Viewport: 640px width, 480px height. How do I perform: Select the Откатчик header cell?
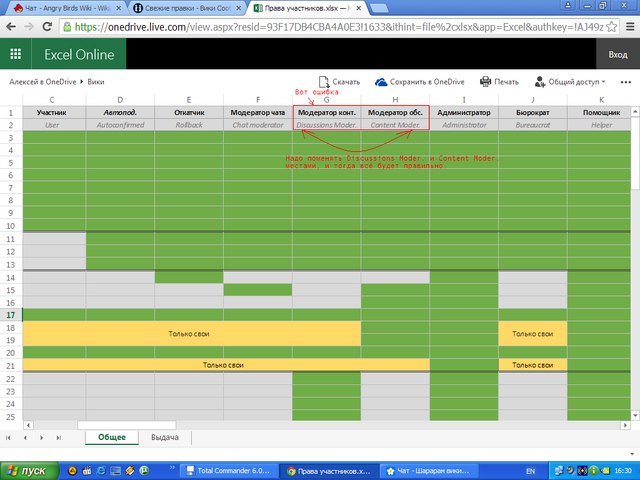click(189, 113)
